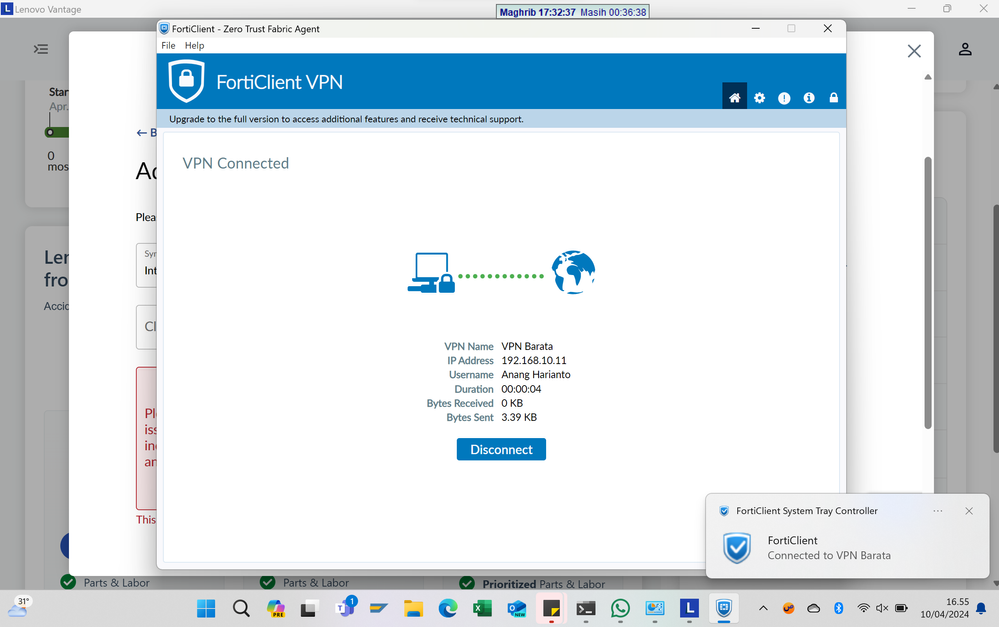999x627 pixels.
Task: Open the Help menu in FortiClient
Action: (194, 45)
